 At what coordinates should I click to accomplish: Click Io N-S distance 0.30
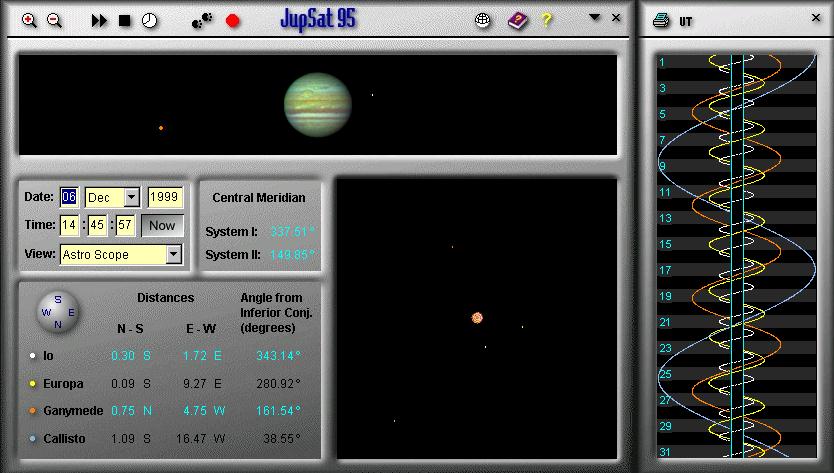click(x=123, y=355)
